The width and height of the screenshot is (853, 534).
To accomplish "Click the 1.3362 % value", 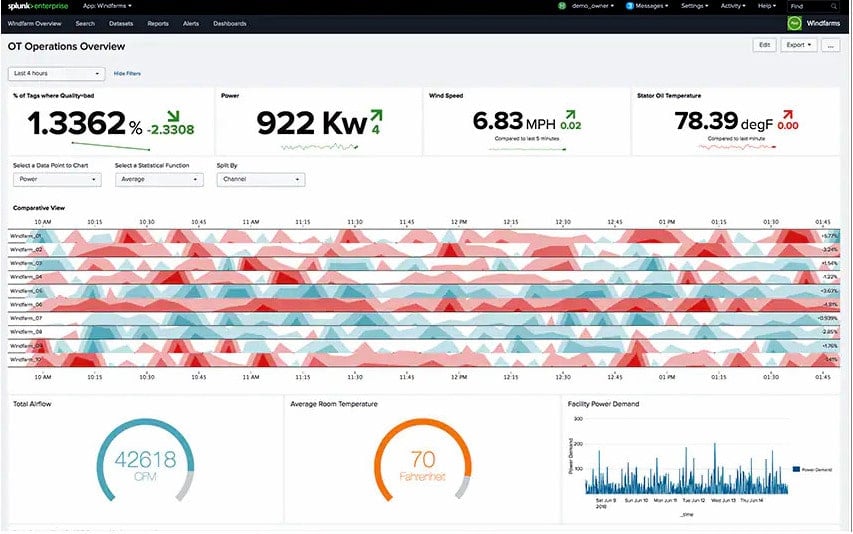I will coord(85,123).
